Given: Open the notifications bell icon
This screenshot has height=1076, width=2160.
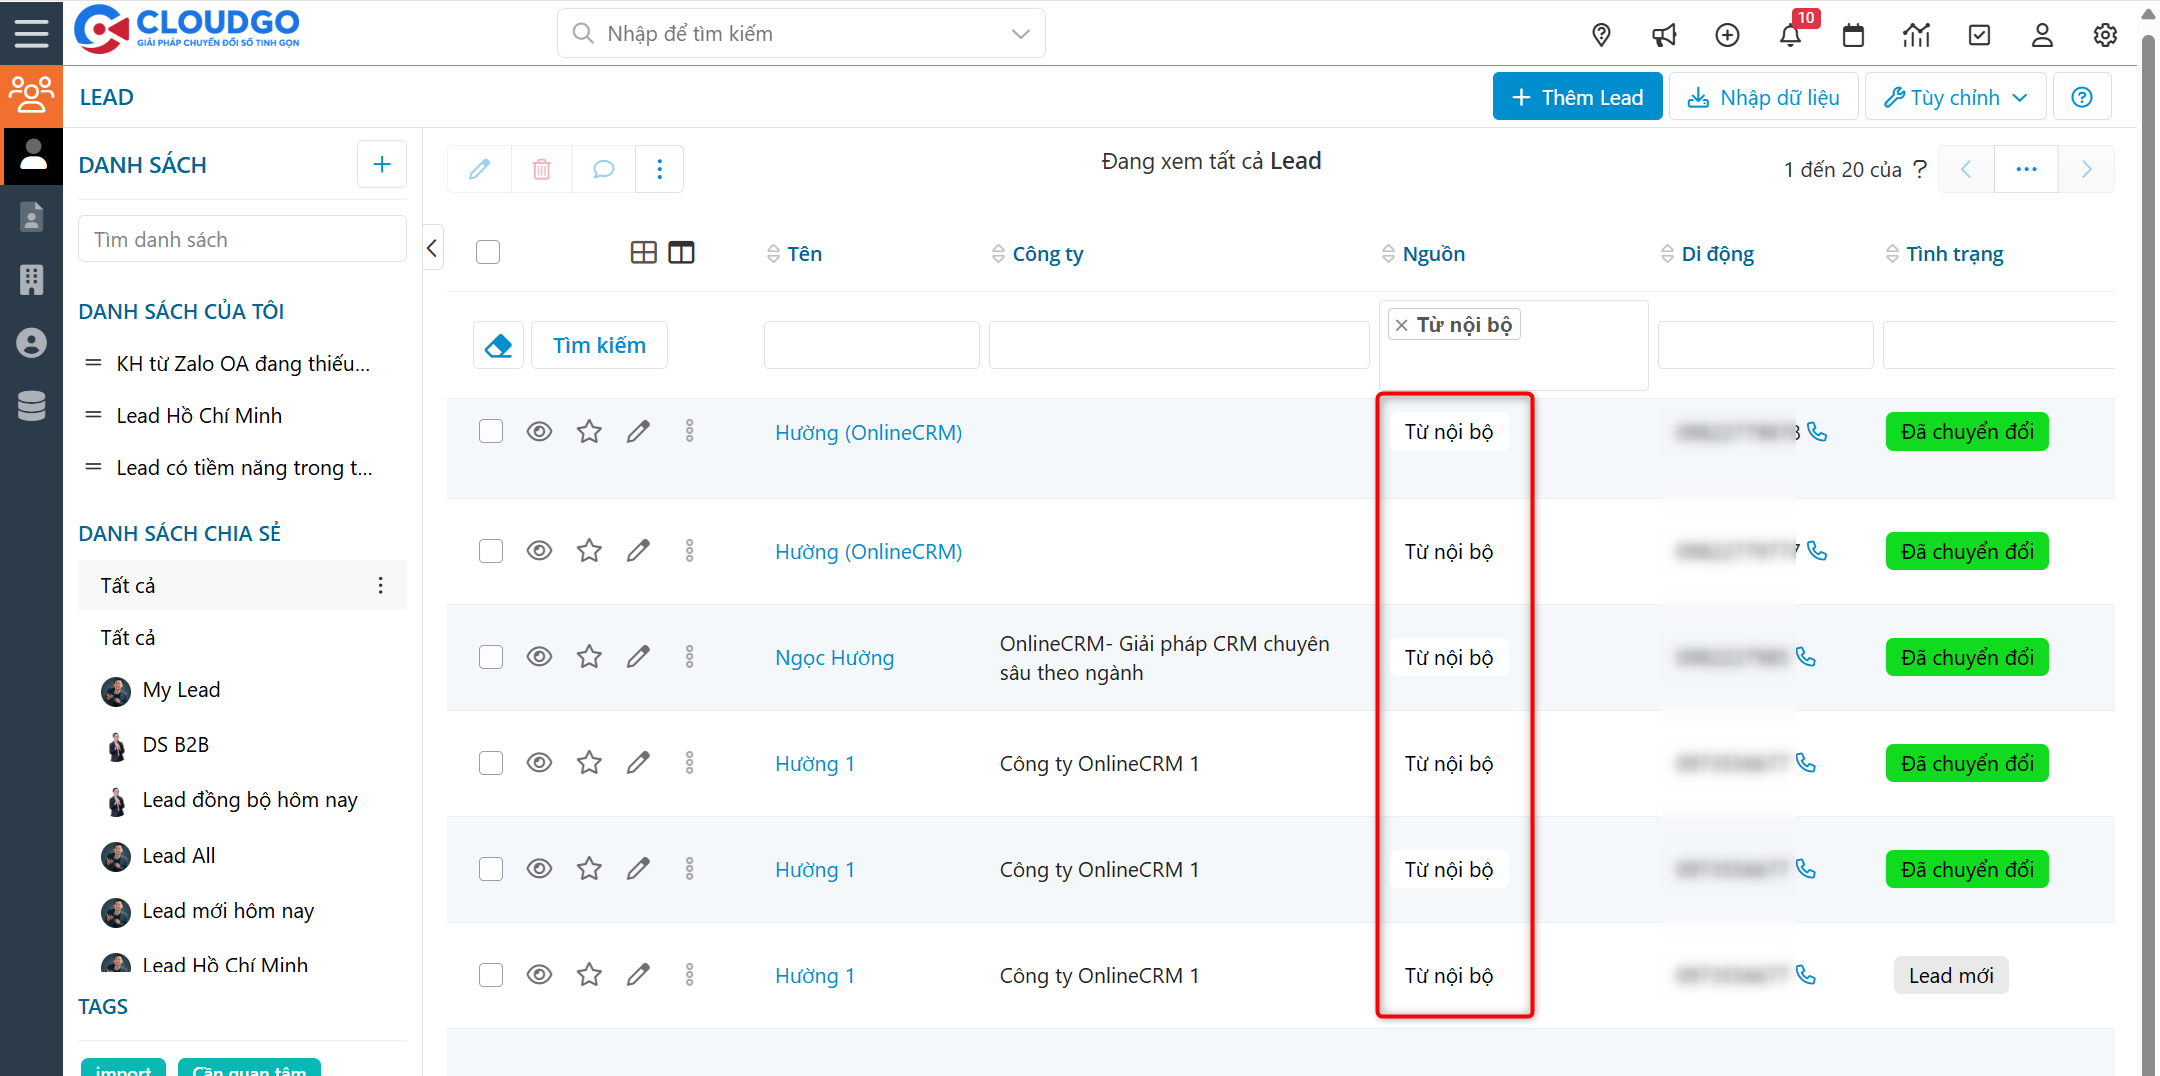Looking at the screenshot, I should (x=1790, y=35).
